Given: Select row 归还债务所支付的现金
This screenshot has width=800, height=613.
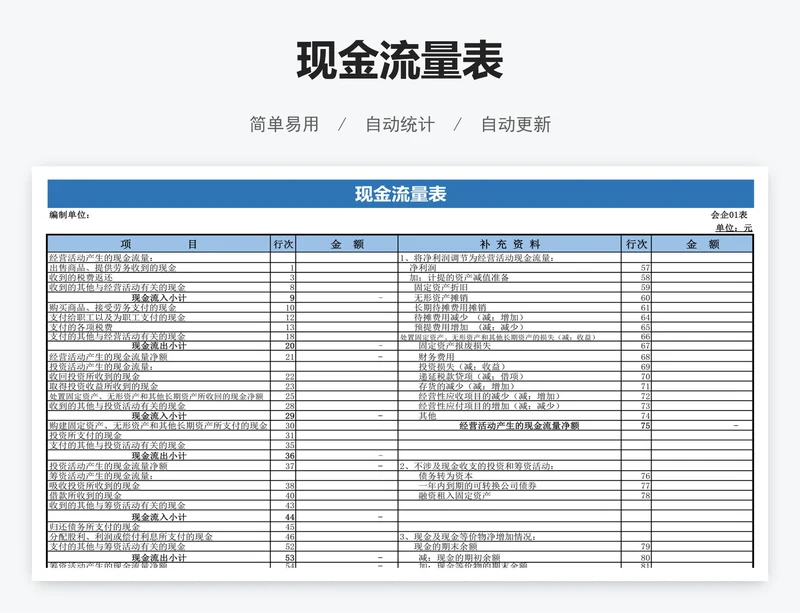Looking at the screenshot, I should tap(94, 527).
